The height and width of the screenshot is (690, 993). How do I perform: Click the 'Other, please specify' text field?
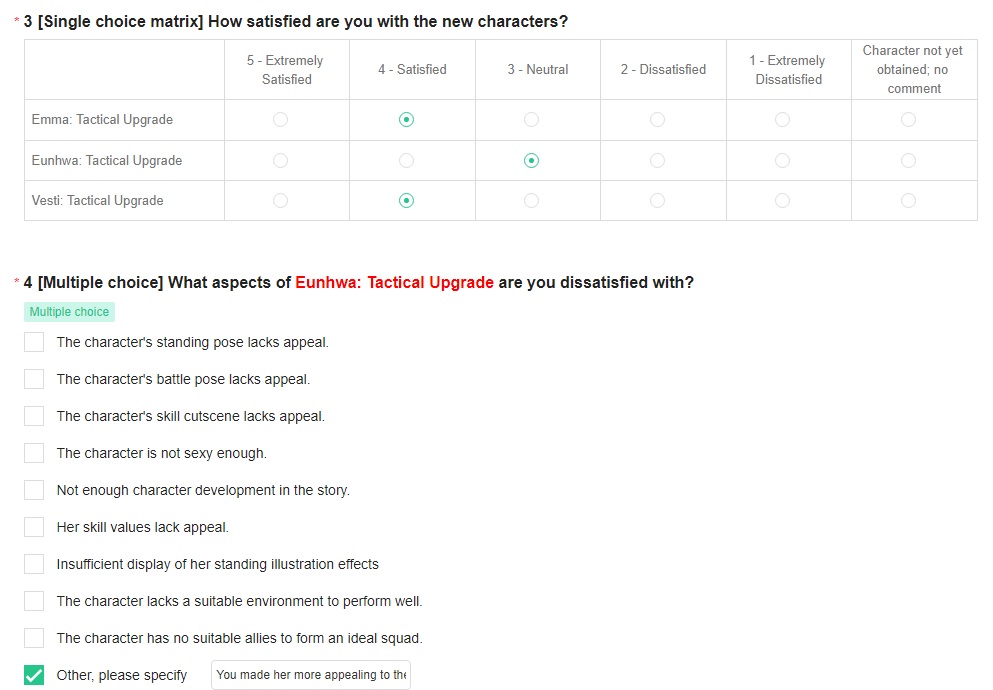click(x=311, y=675)
